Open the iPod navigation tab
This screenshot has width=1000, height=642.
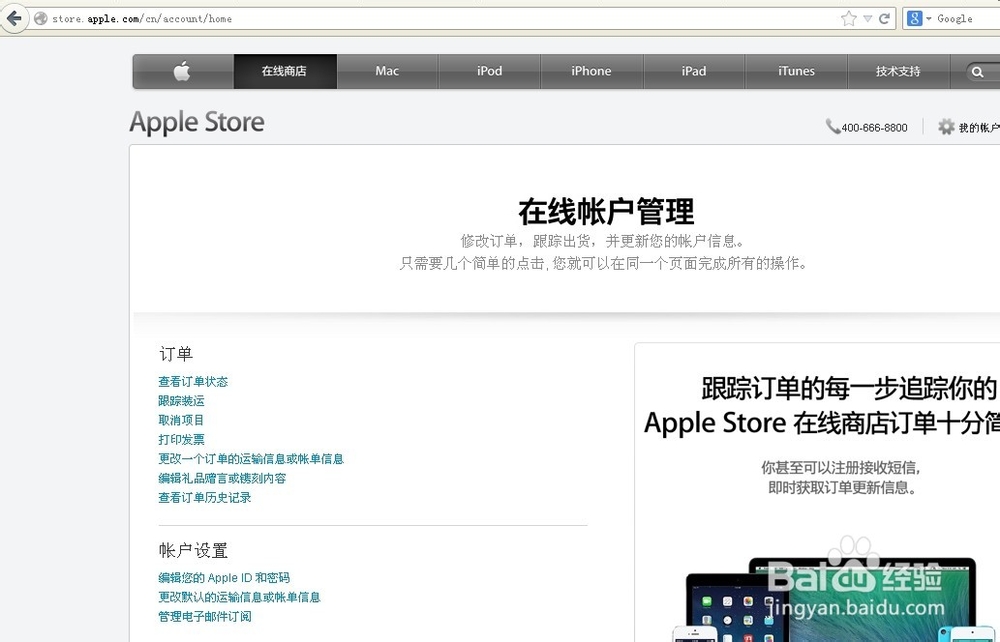tap(489, 71)
